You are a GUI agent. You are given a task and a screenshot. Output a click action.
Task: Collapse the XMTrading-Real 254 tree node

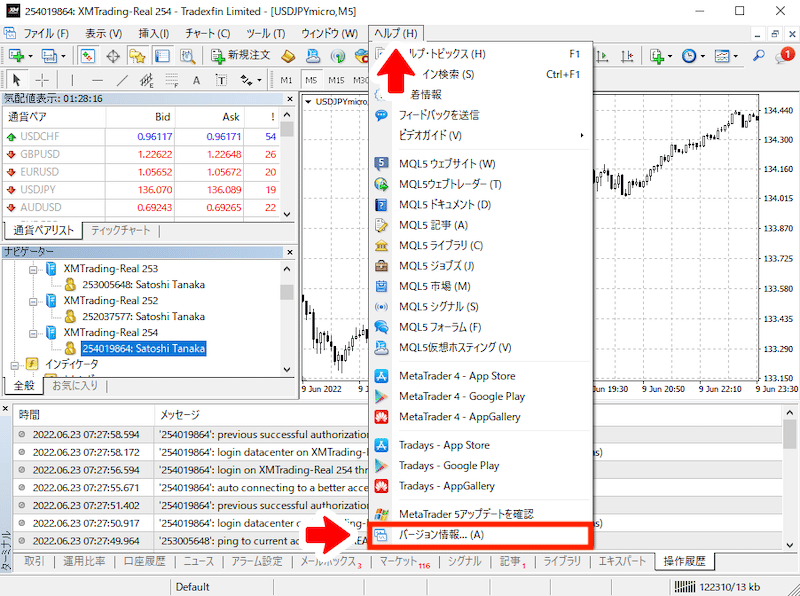(33, 333)
